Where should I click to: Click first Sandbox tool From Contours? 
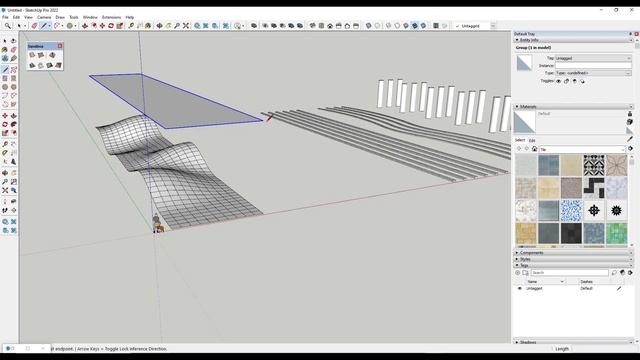pos(32,55)
